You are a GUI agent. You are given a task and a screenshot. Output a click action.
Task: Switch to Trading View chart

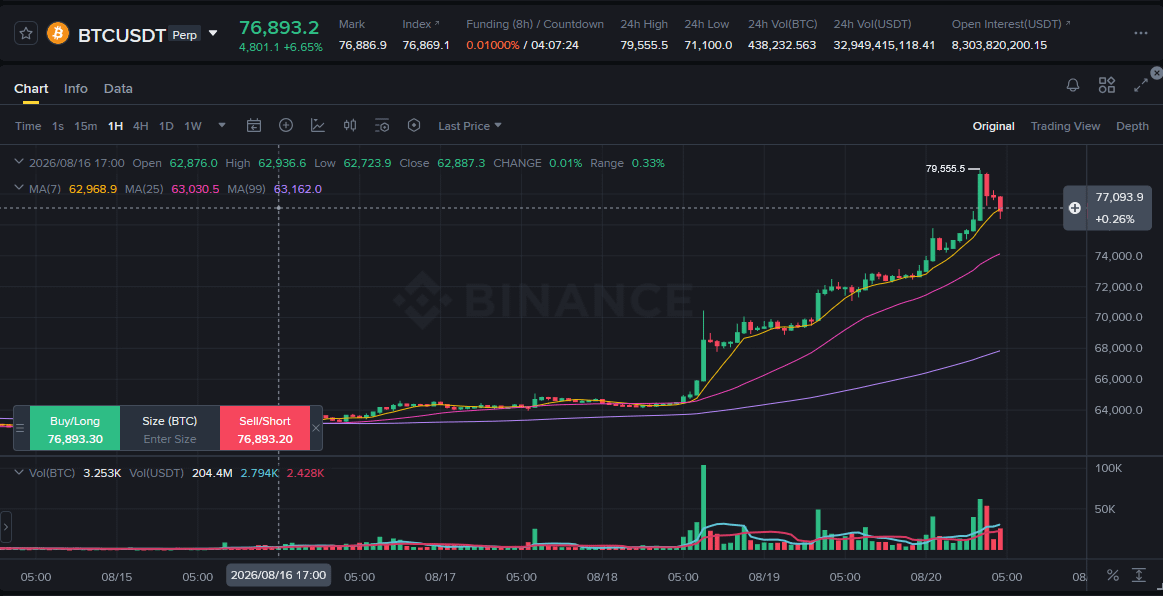[1065, 126]
